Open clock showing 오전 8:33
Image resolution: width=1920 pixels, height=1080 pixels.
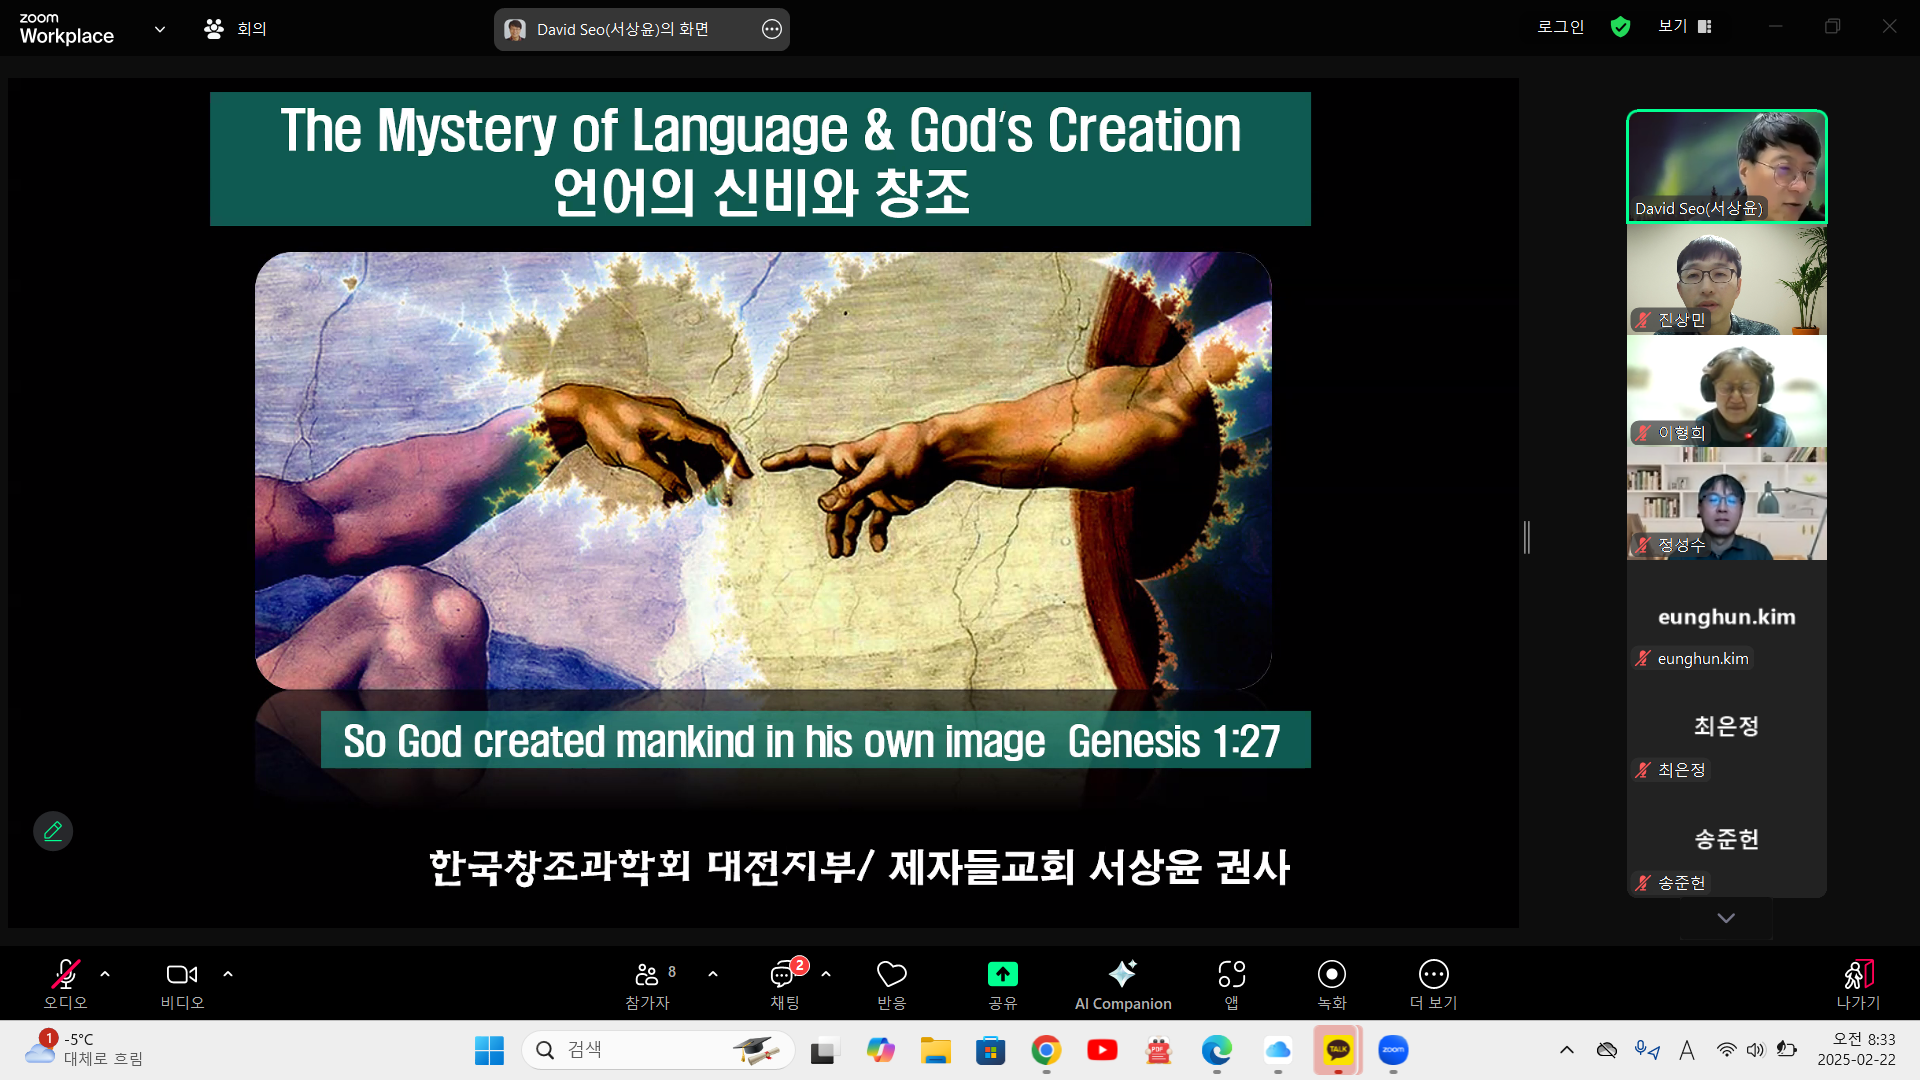1857,1050
